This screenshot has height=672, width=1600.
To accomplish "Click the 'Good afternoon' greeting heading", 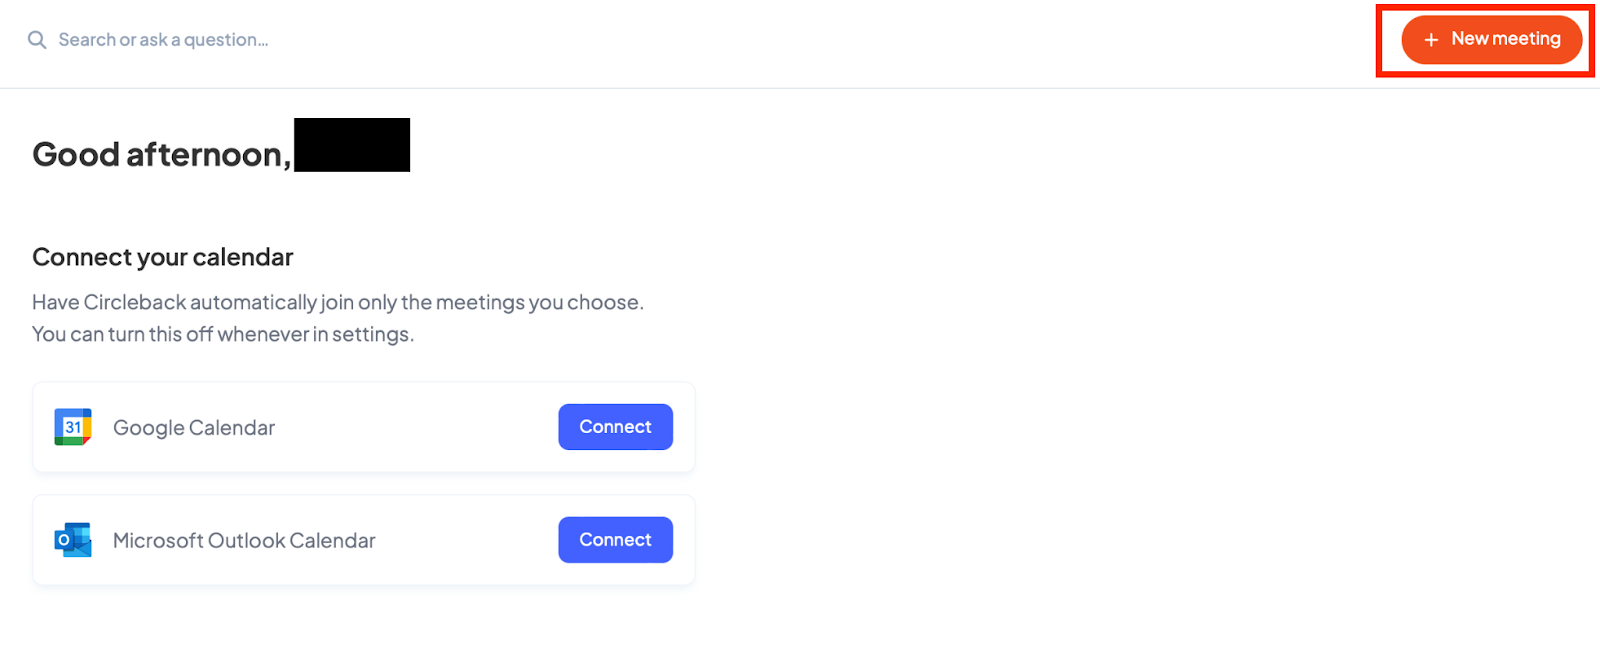I will tap(161, 154).
